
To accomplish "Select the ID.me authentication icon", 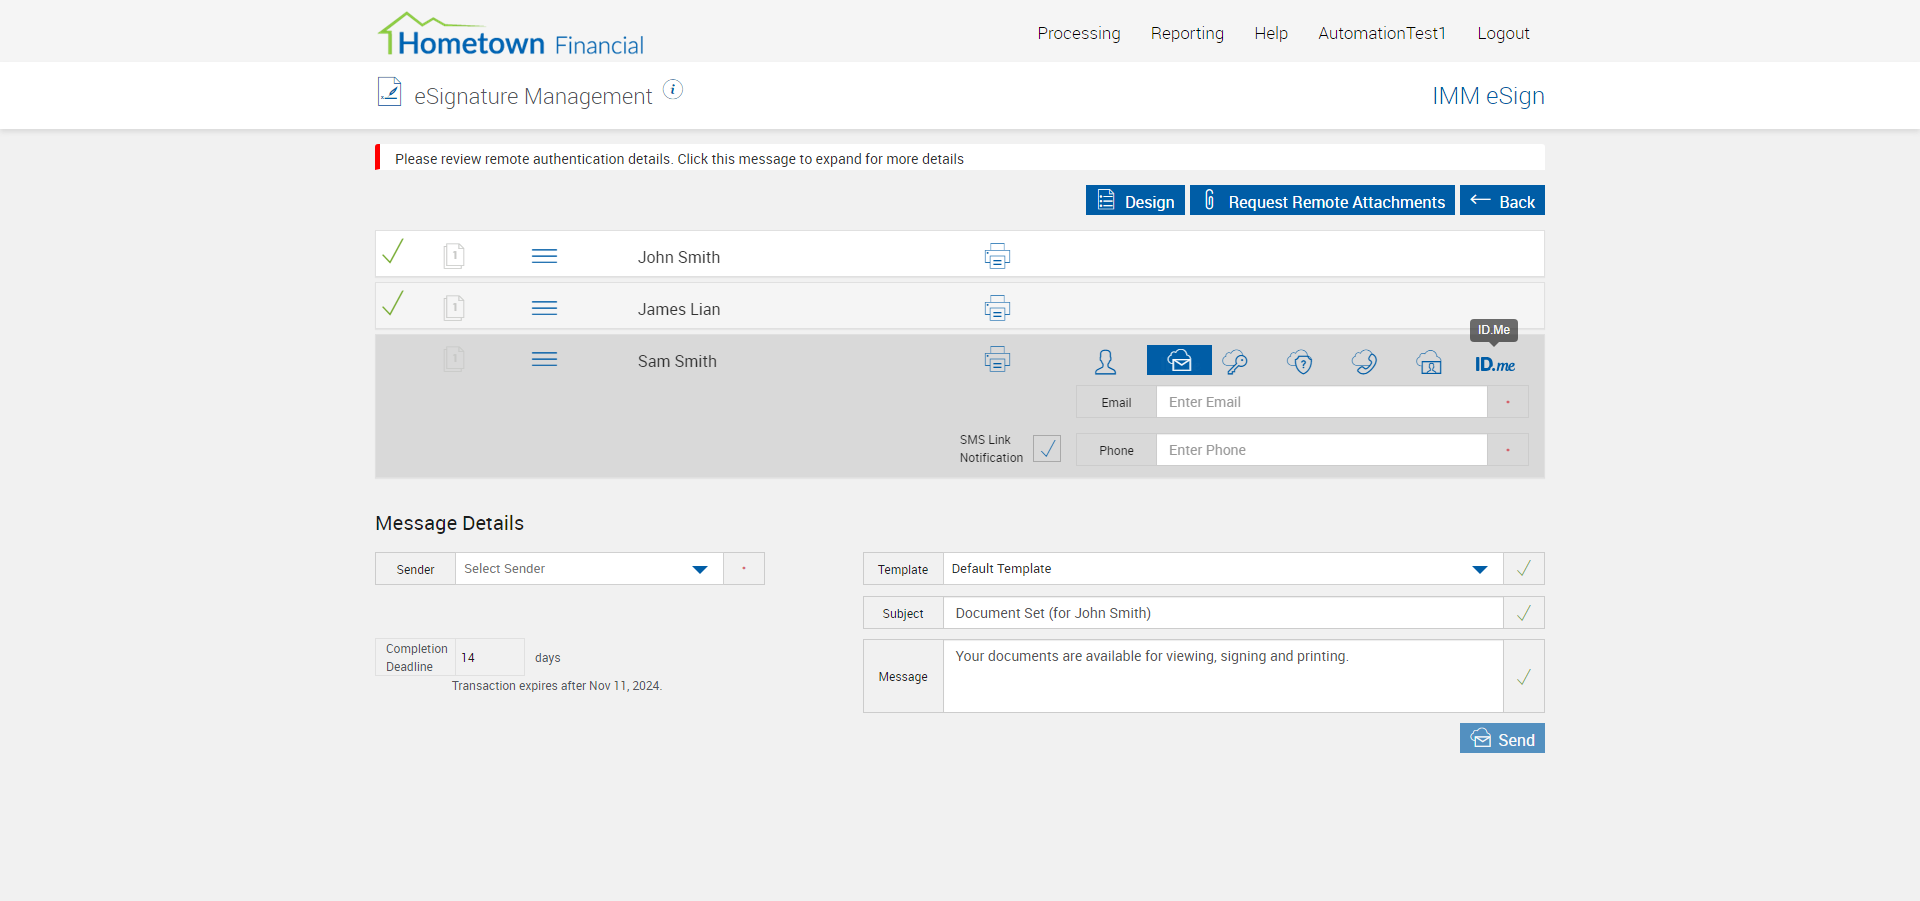I will (1494, 364).
